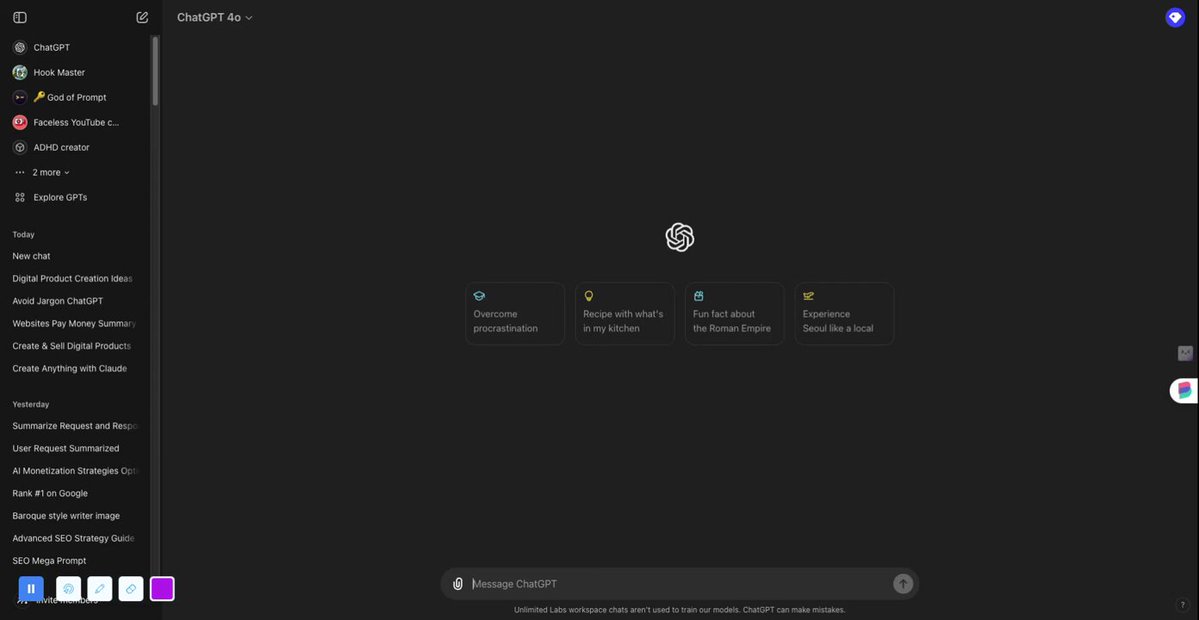Open the ADHD creator GPT avatar
This screenshot has height=620, width=1199.
[x=20, y=148]
